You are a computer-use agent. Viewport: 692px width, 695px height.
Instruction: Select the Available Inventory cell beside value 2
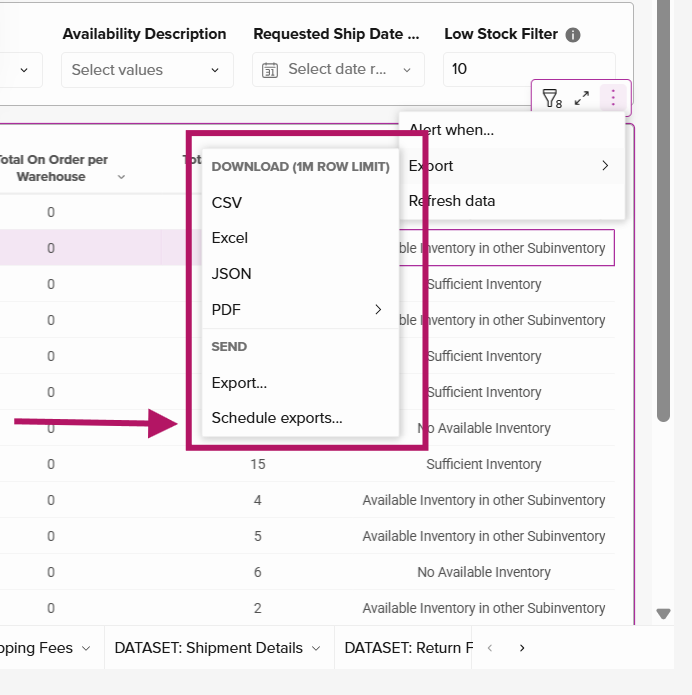click(484, 608)
